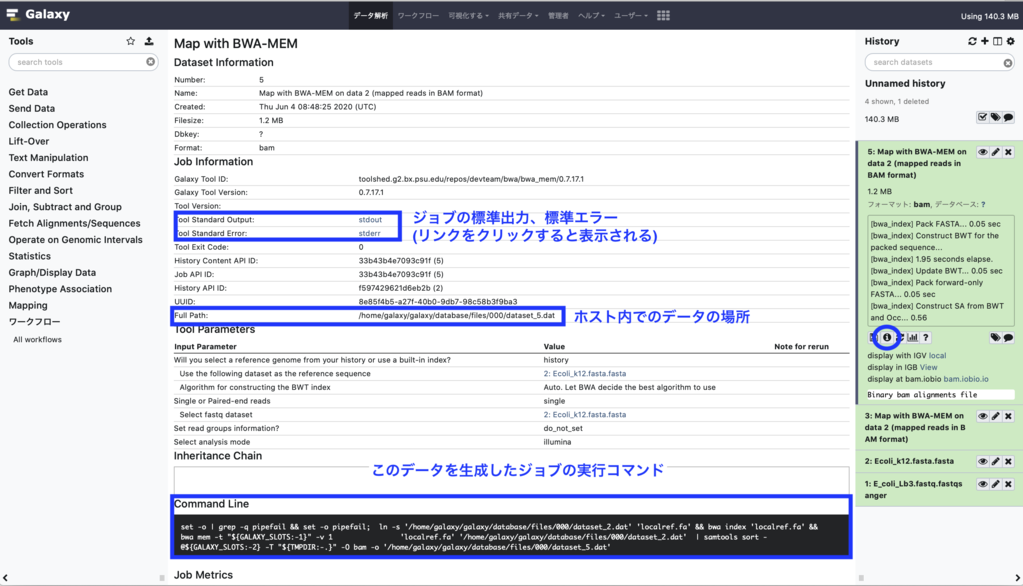
Task: Open 可視化する dropdown menu
Action: tap(468, 16)
